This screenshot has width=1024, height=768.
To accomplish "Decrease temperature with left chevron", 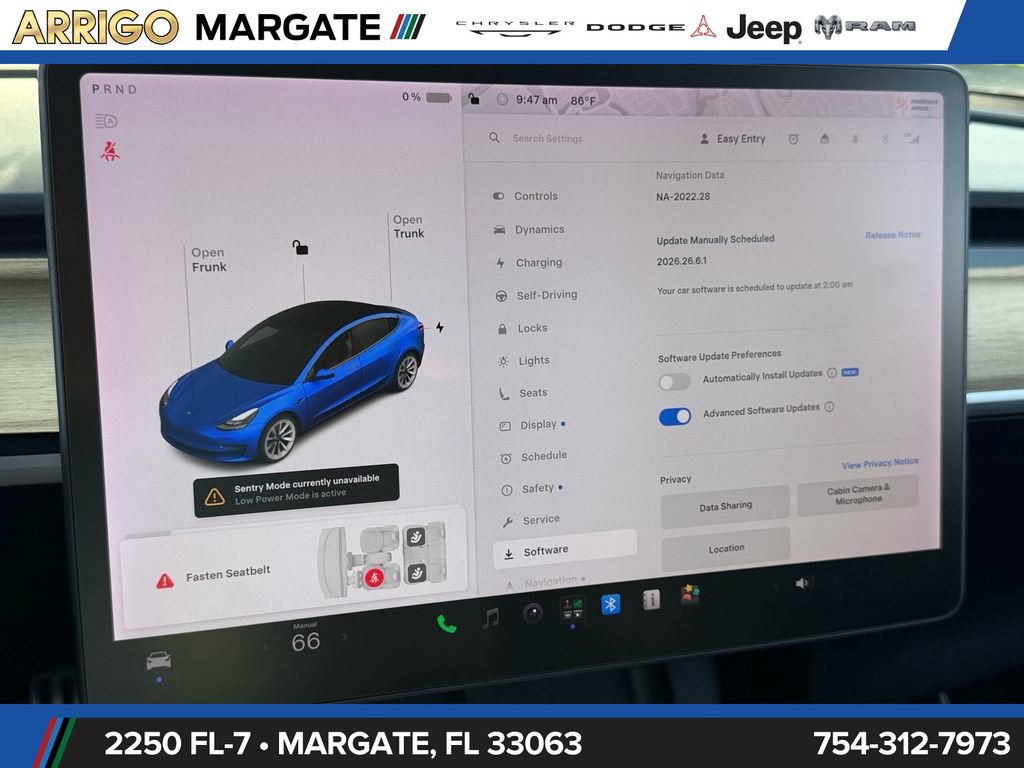I will [266, 647].
